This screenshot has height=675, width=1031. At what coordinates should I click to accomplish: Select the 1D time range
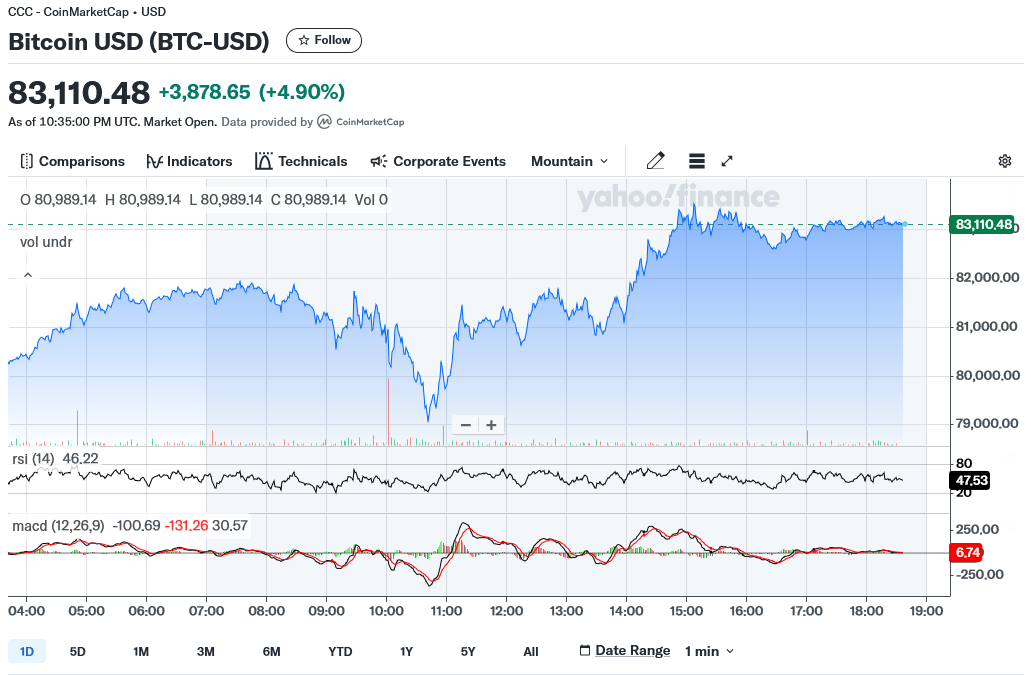click(27, 651)
